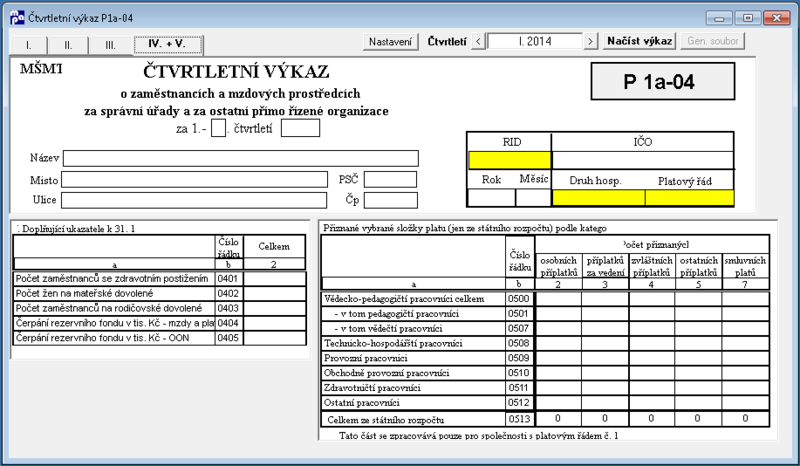Click Celkem cell for row 0405
The height and width of the screenshot is (466, 800).
(x=274, y=338)
